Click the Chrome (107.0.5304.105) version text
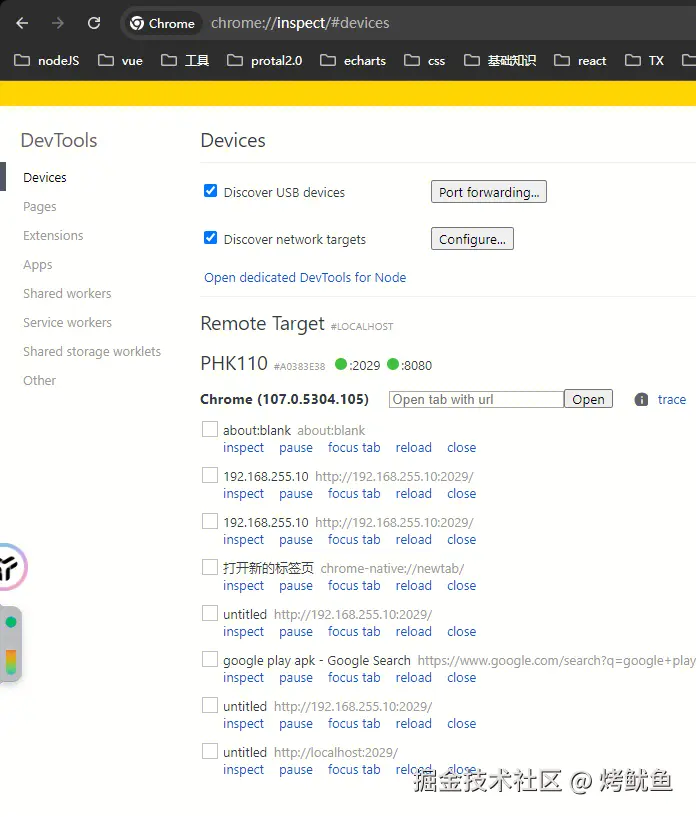The height and width of the screenshot is (817, 696). 284,400
